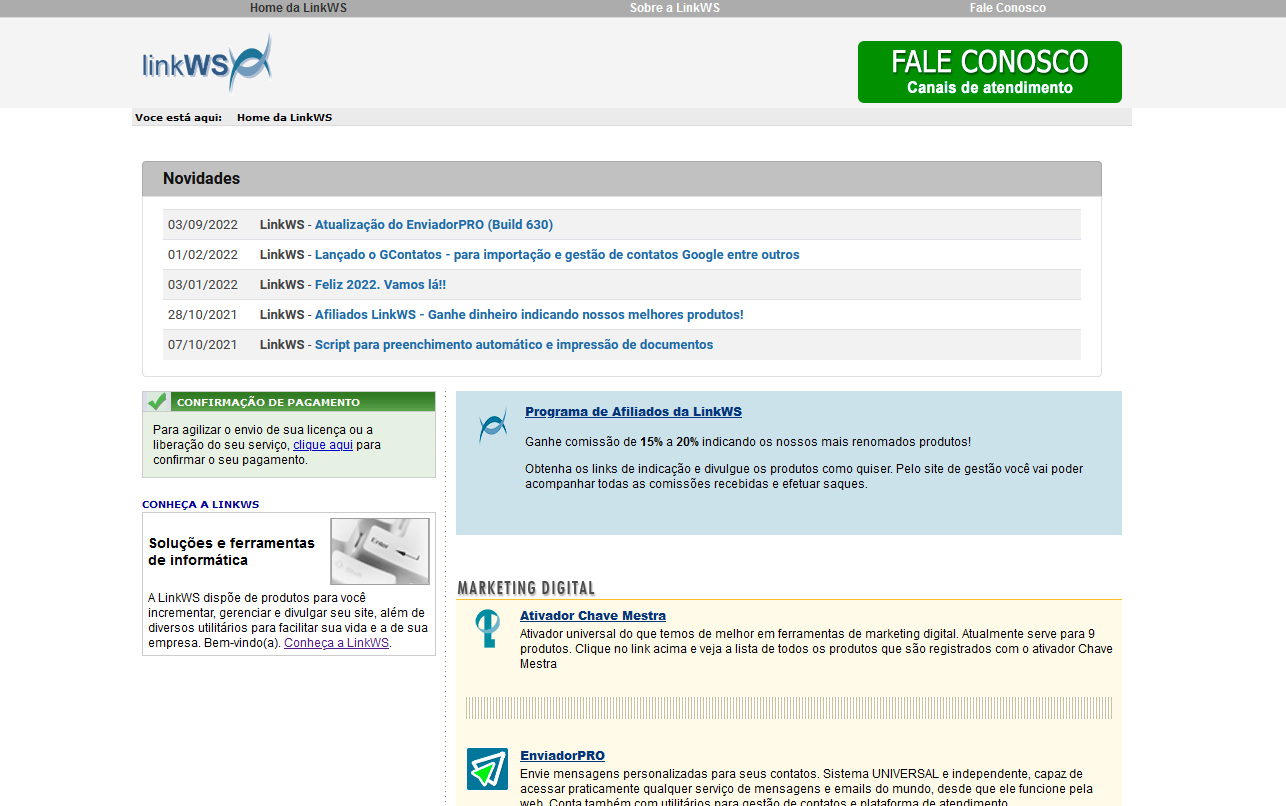Open Ativador Chave Mestra product link
The height and width of the screenshot is (806, 1286).
pos(593,616)
